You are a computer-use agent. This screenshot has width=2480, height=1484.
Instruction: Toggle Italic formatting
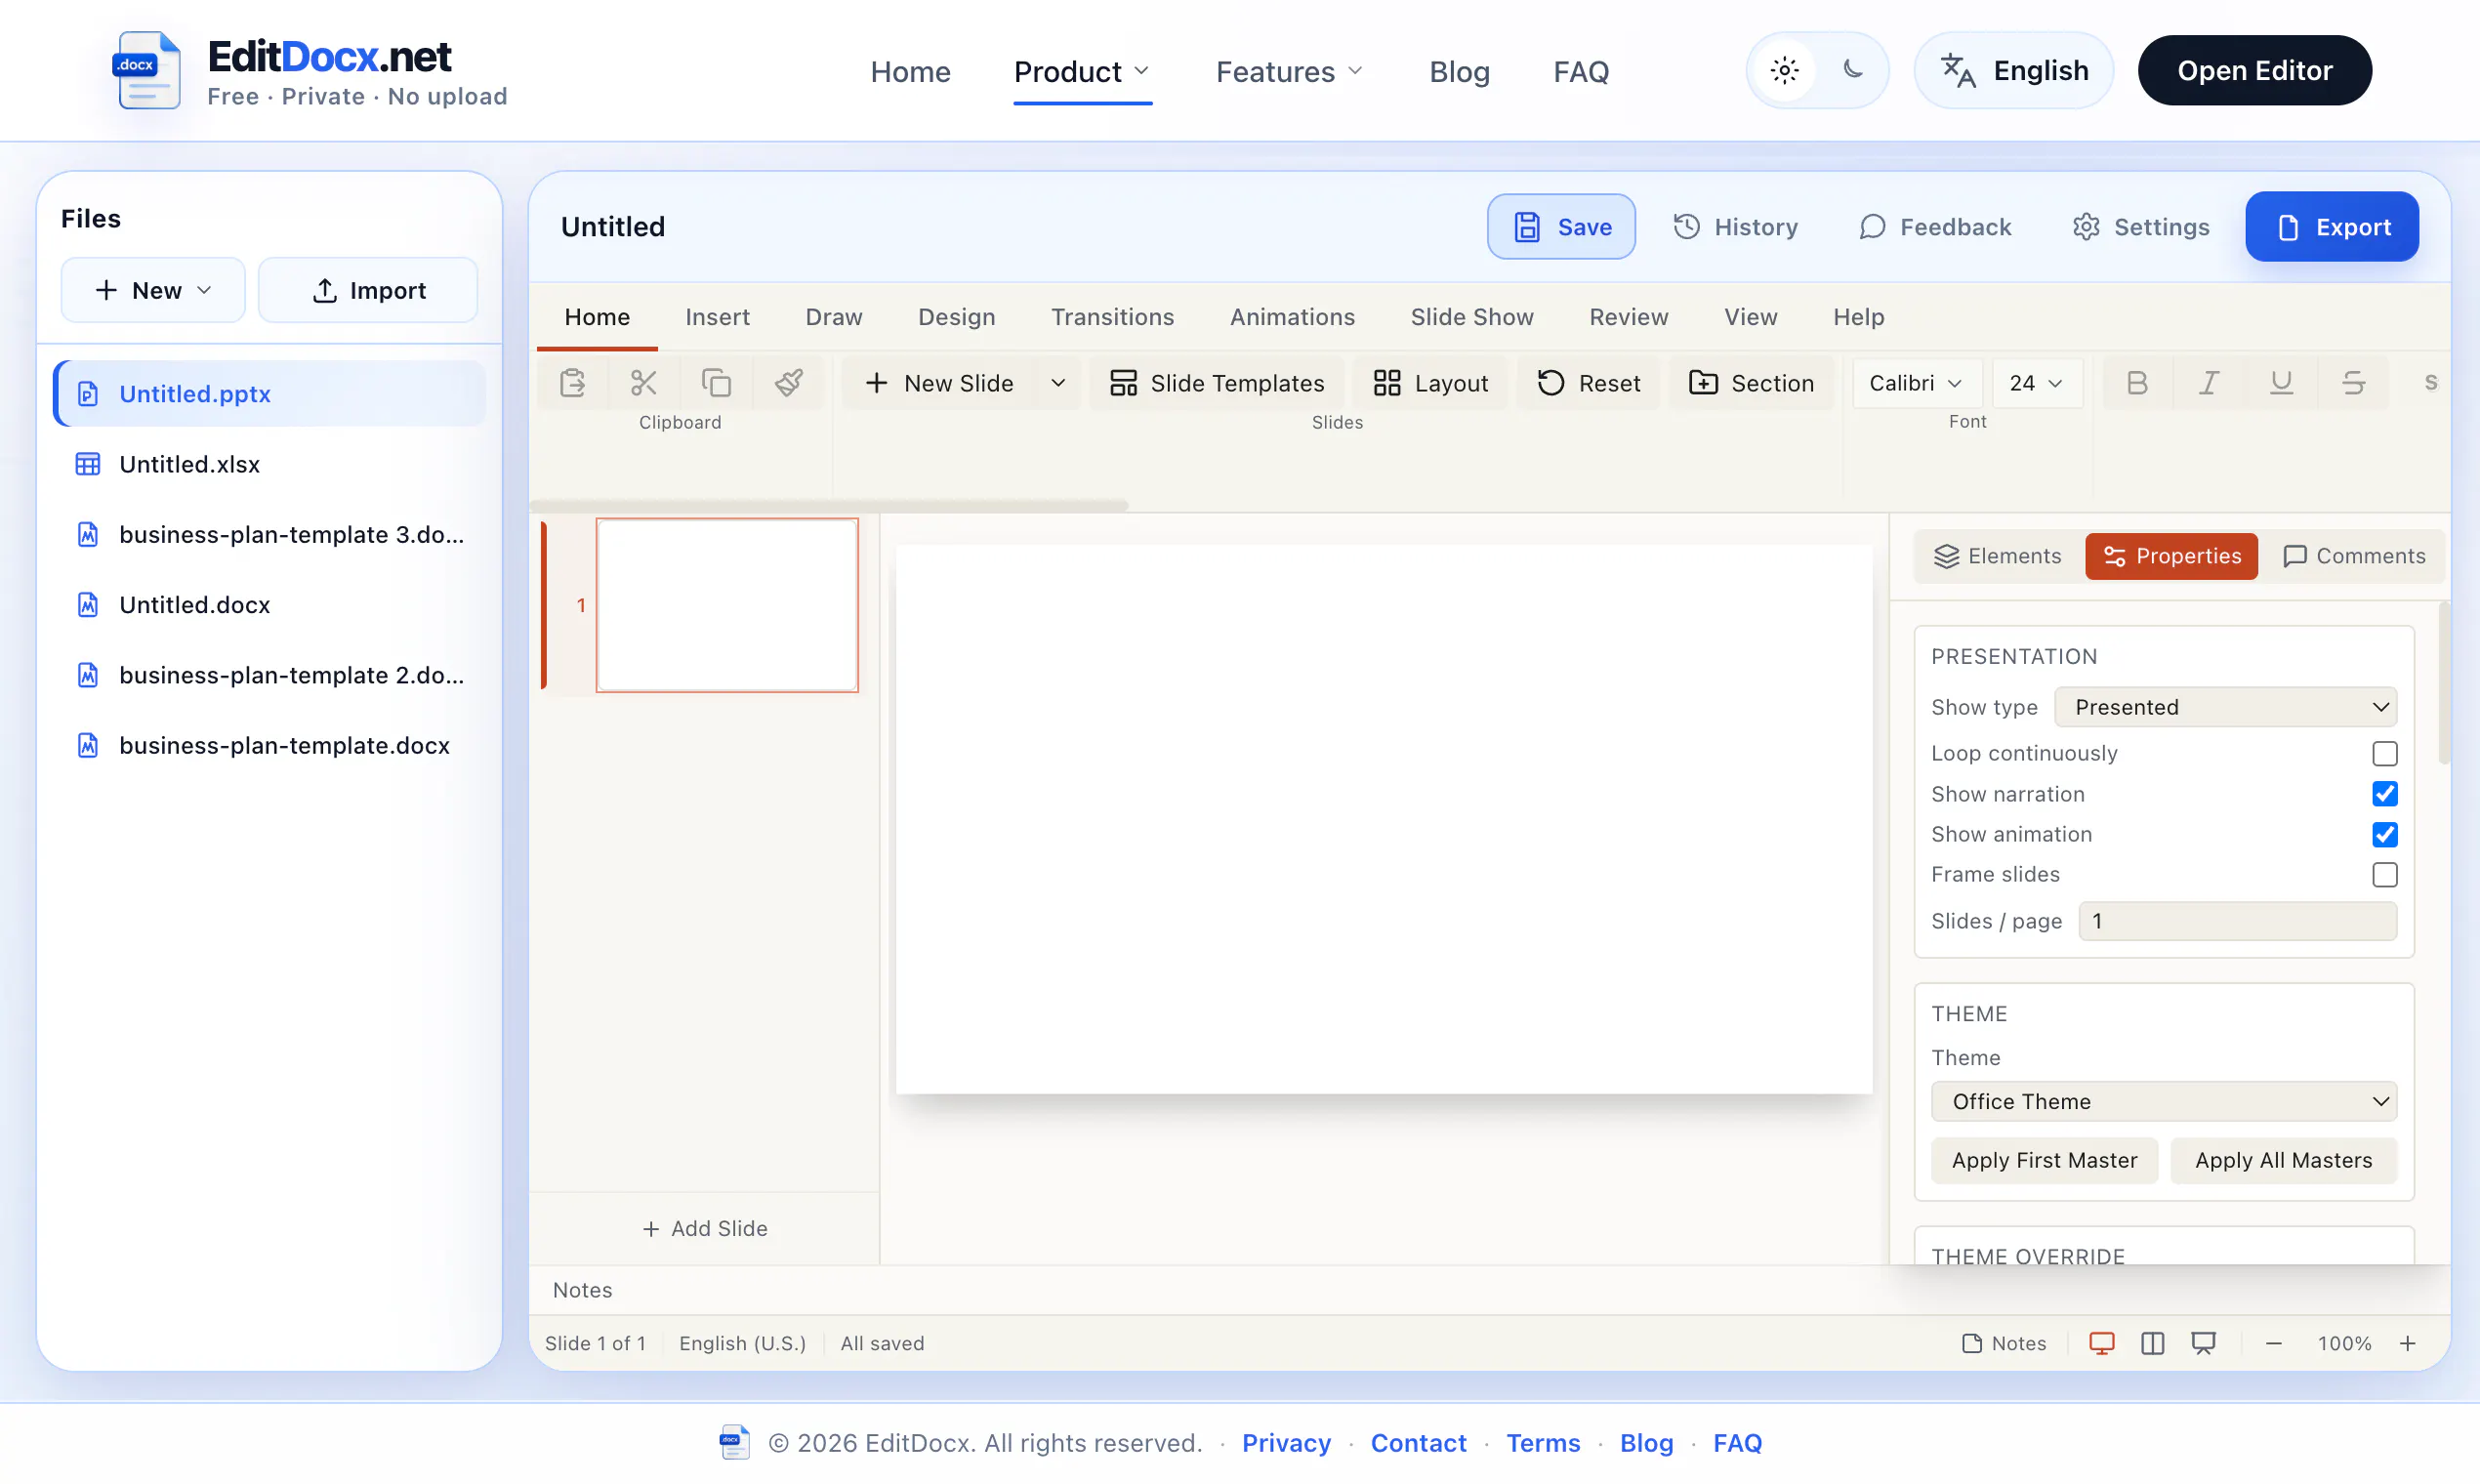click(2208, 383)
